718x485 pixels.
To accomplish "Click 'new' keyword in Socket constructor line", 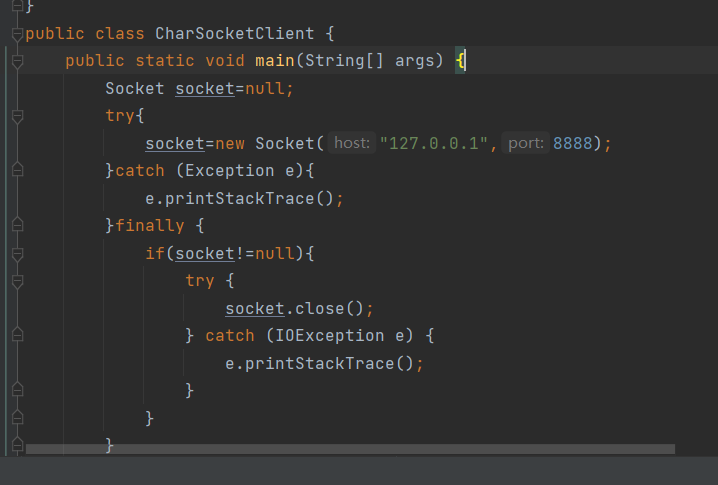I will [x=230, y=143].
